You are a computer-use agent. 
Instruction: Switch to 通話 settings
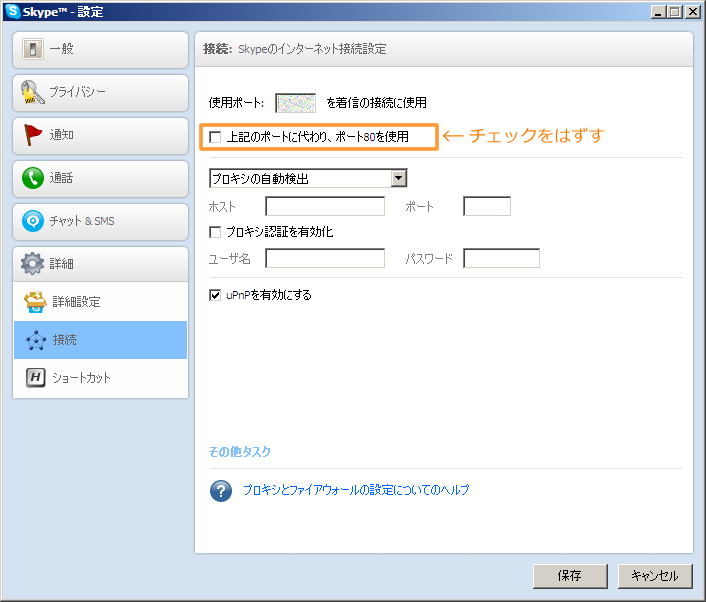[x=100, y=179]
